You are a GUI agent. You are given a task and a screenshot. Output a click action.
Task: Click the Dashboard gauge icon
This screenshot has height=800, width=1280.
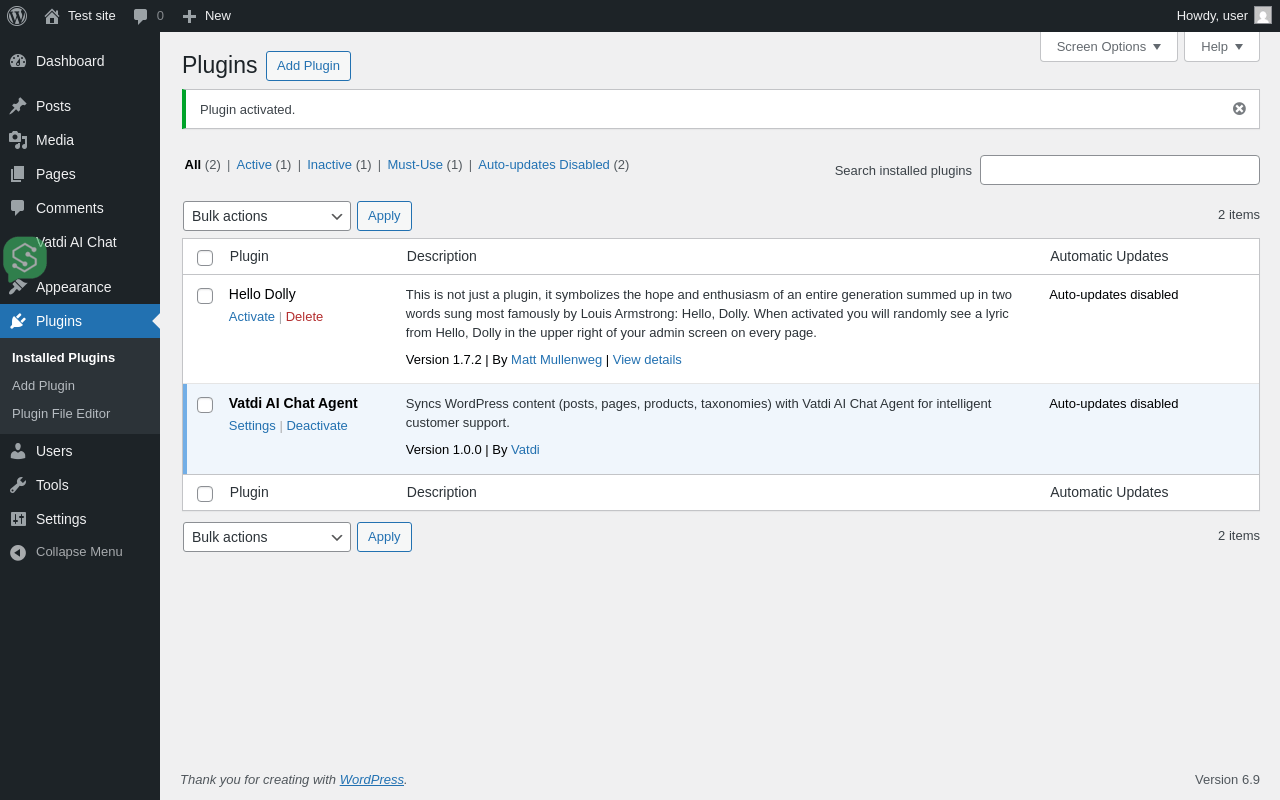(x=18, y=61)
